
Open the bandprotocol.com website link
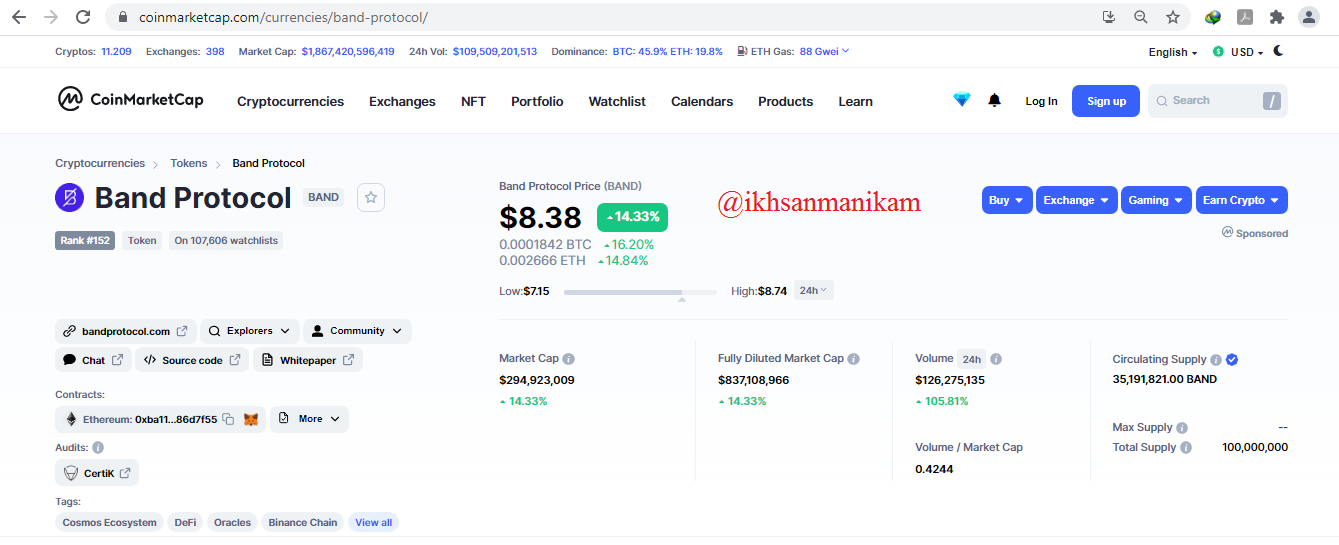coord(126,331)
